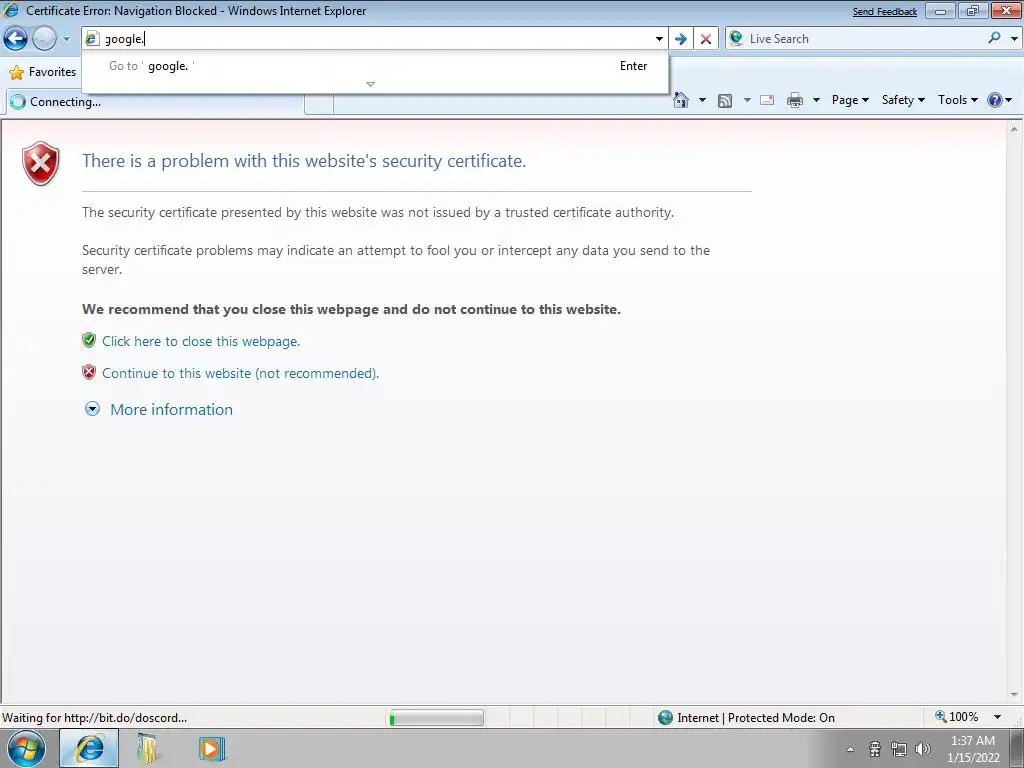Viewport: 1024px width, 768px height.
Task: Click the RSS feeds icon
Action: pyautogui.click(x=725, y=101)
